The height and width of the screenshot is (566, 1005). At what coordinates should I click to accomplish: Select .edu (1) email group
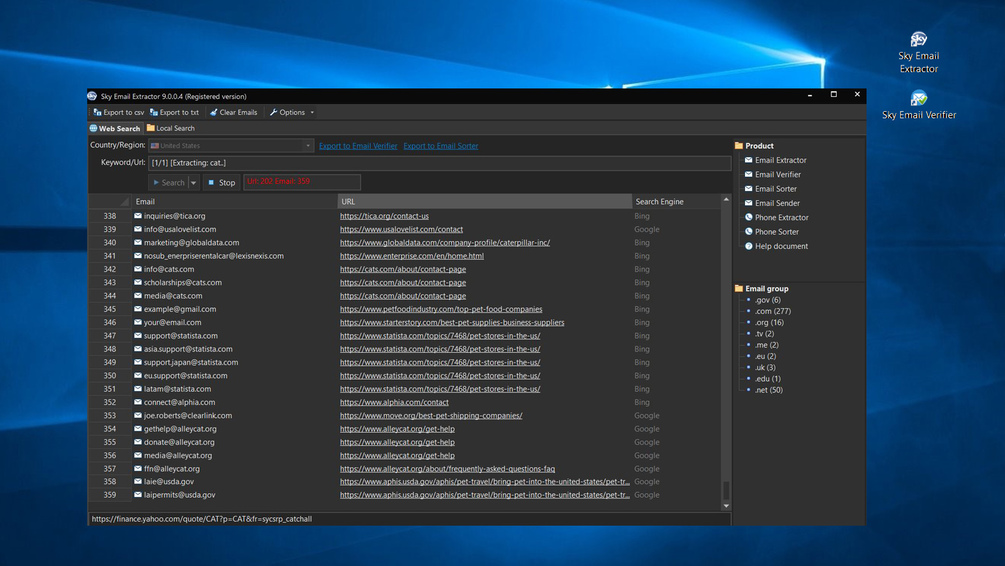767,379
